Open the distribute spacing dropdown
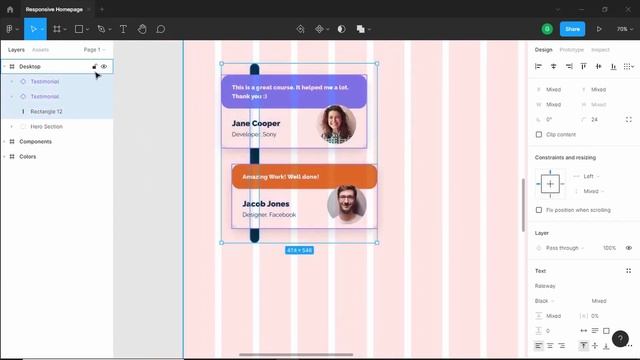Image resolution: width=640 pixels, height=360 pixels. 629,66
